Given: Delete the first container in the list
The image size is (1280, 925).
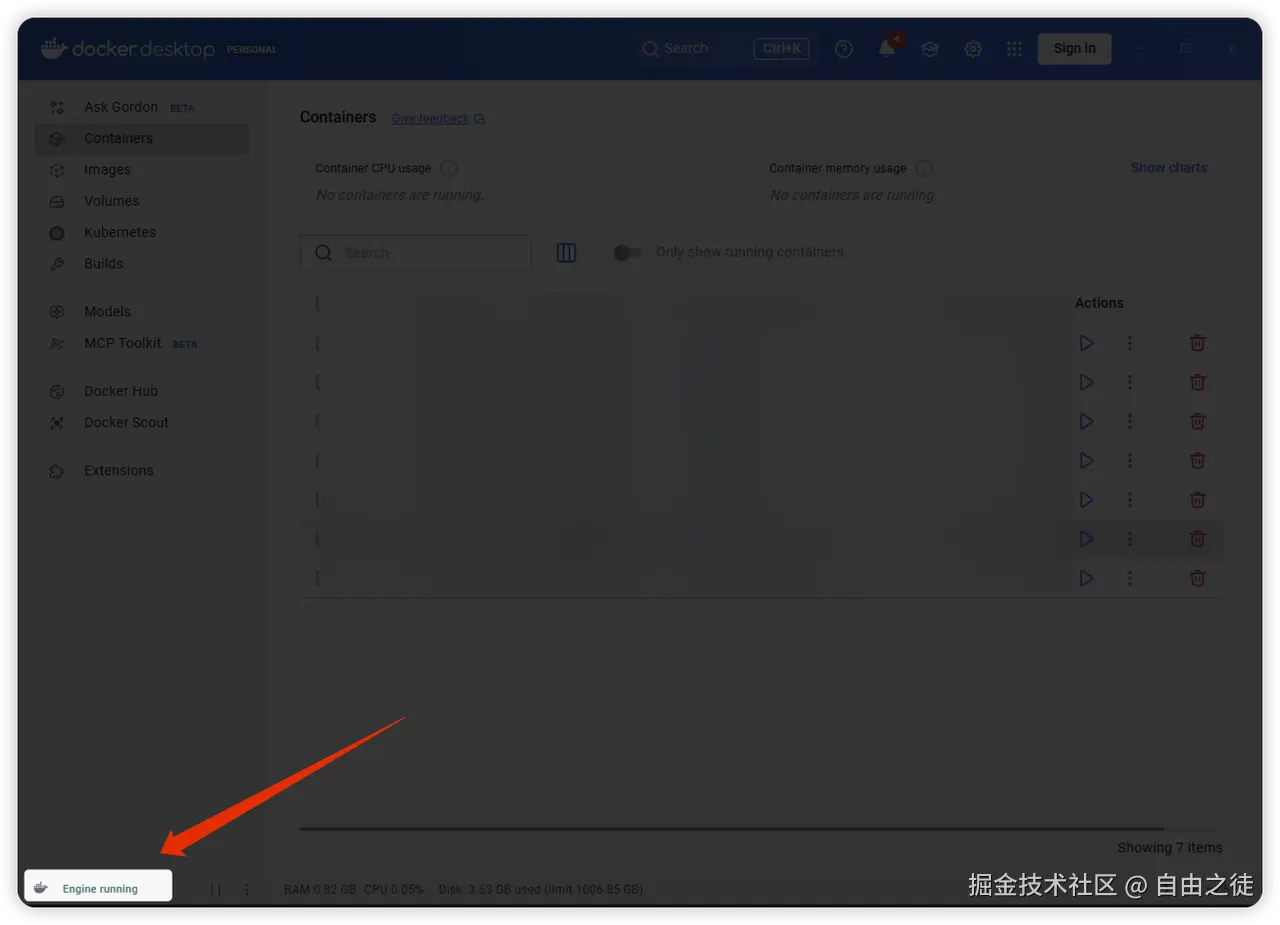Looking at the screenshot, I should pyautogui.click(x=1197, y=343).
